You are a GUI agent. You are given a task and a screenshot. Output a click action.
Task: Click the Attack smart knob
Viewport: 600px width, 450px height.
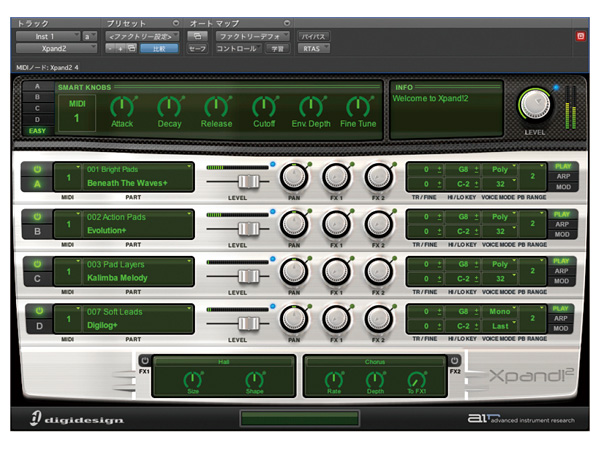click(122, 107)
